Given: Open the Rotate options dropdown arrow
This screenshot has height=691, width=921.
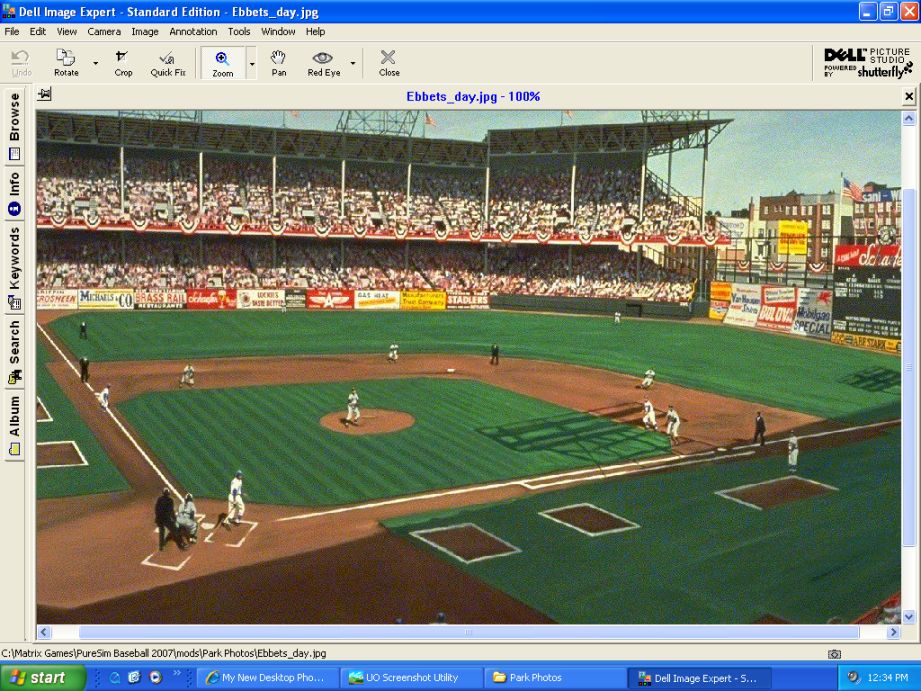Looking at the screenshot, I should point(96,63).
